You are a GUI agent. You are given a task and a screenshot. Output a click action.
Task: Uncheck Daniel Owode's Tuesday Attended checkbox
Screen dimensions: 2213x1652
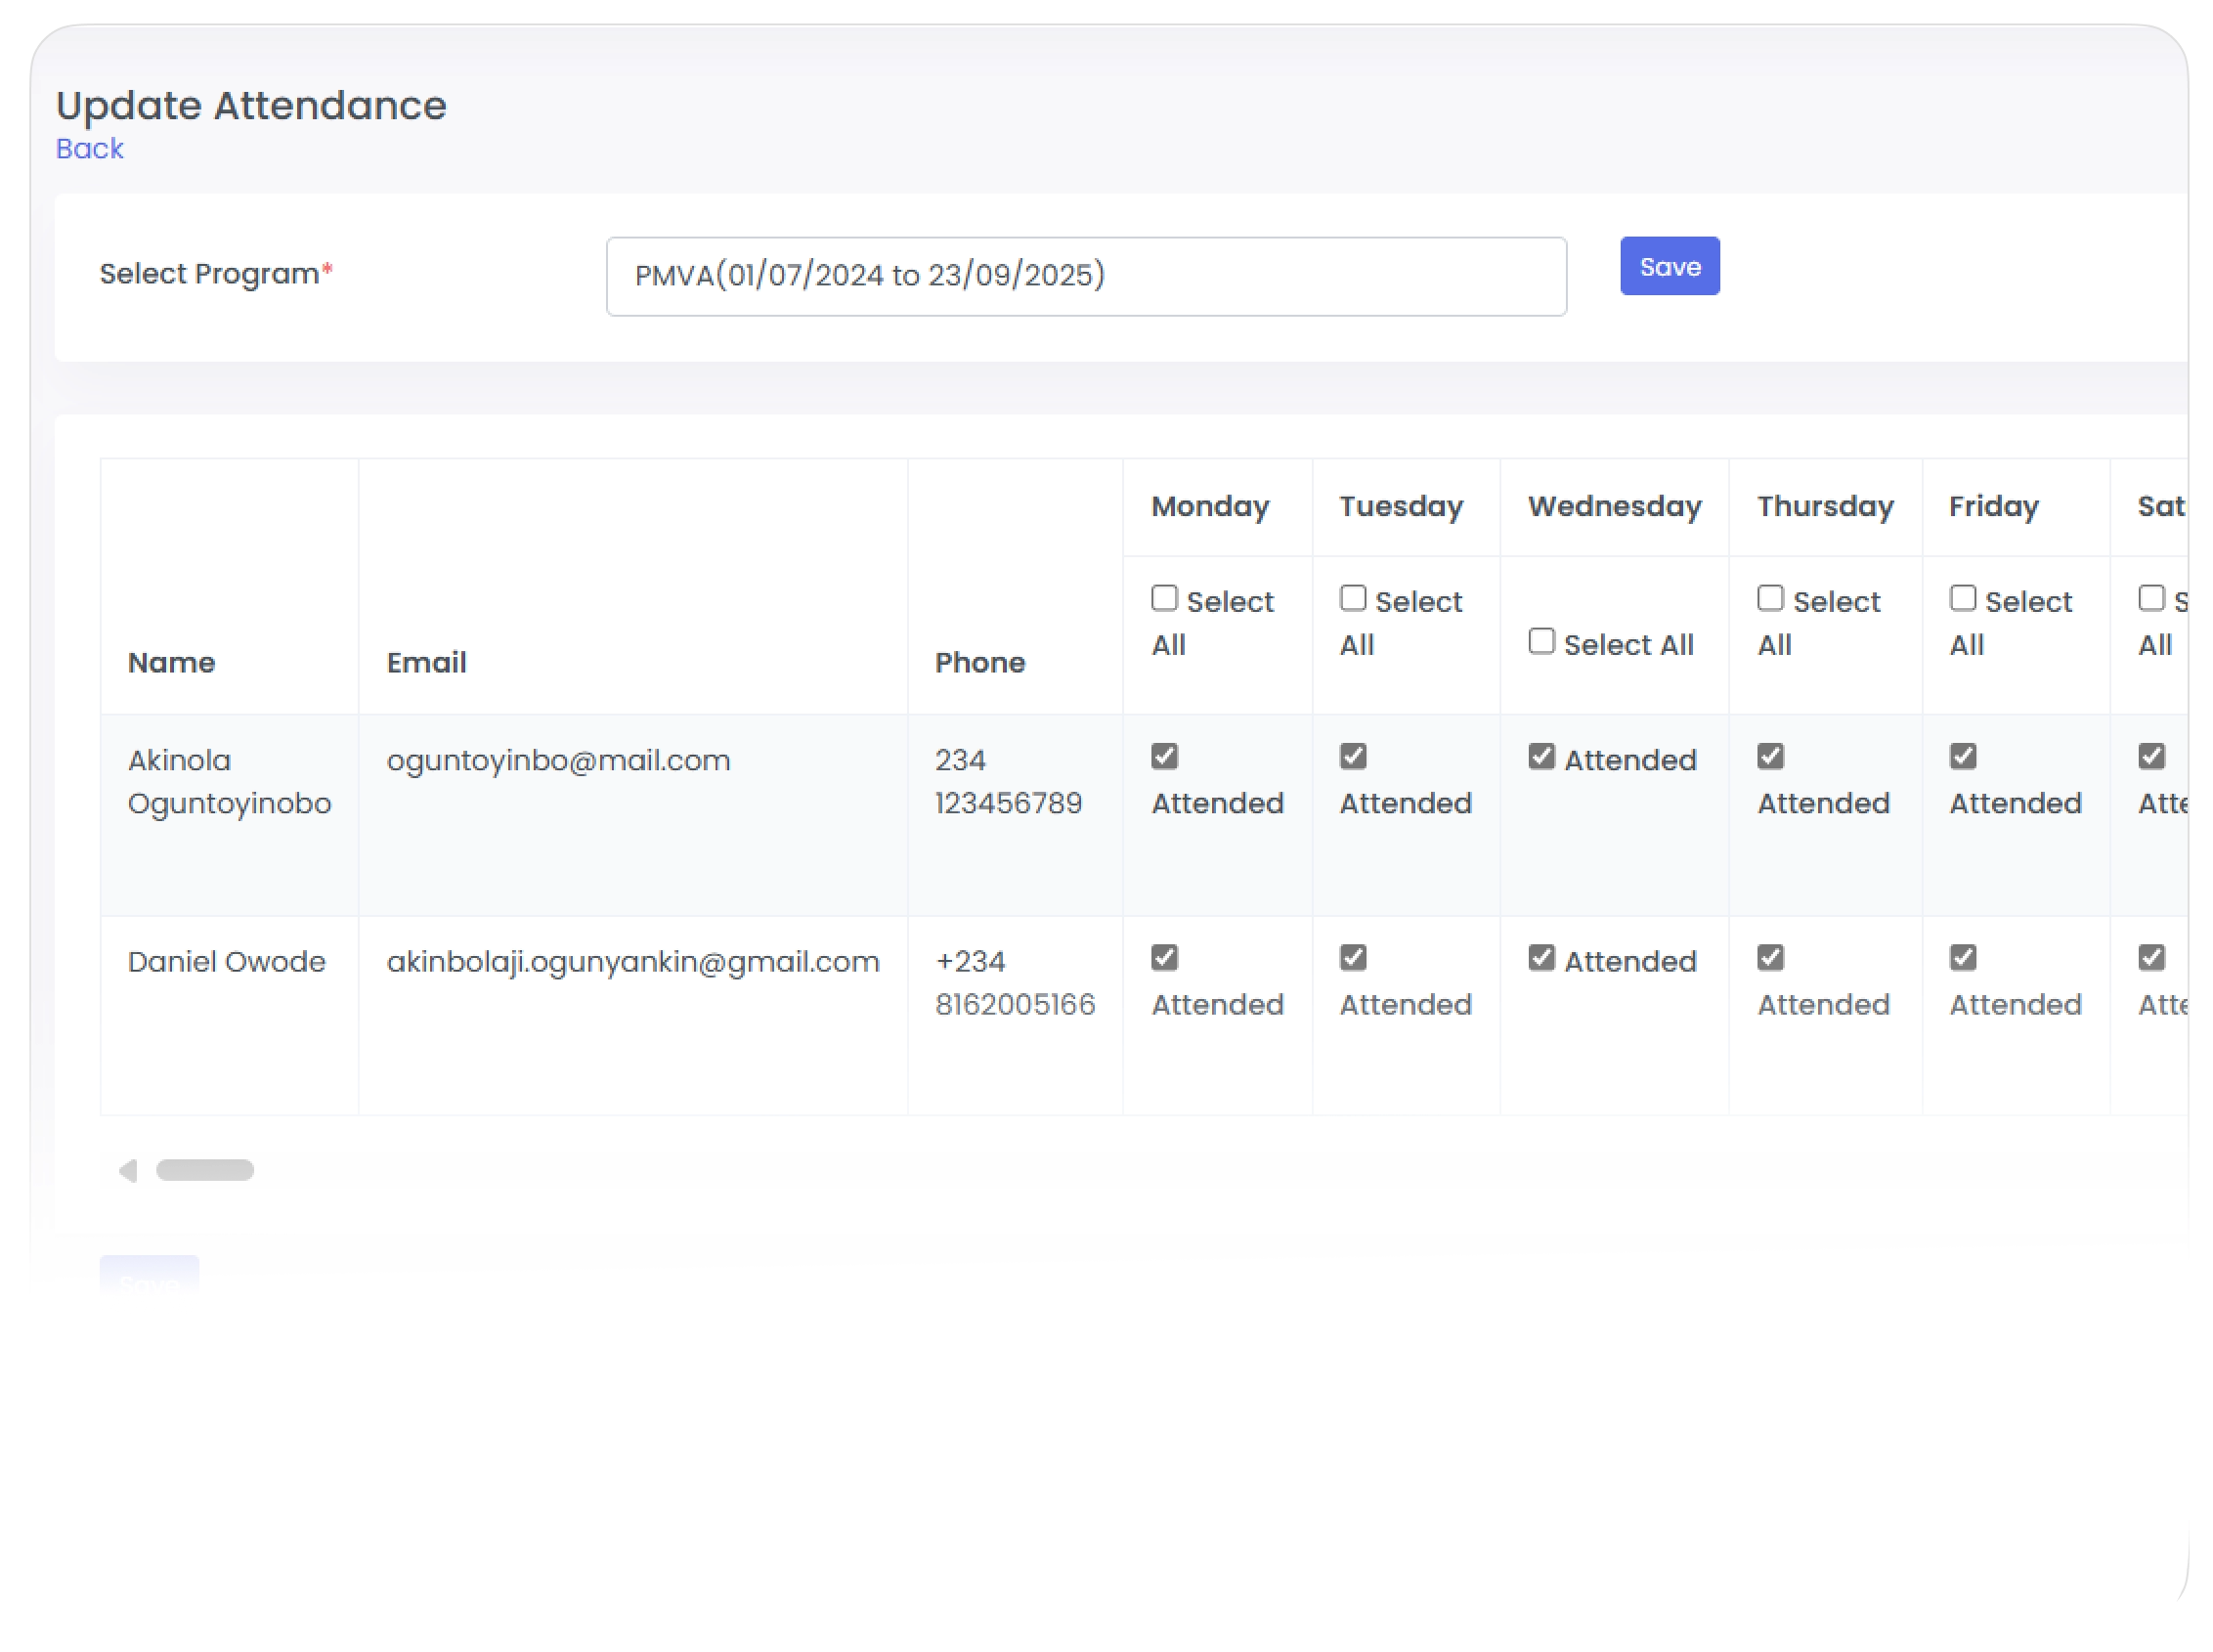pos(1352,957)
